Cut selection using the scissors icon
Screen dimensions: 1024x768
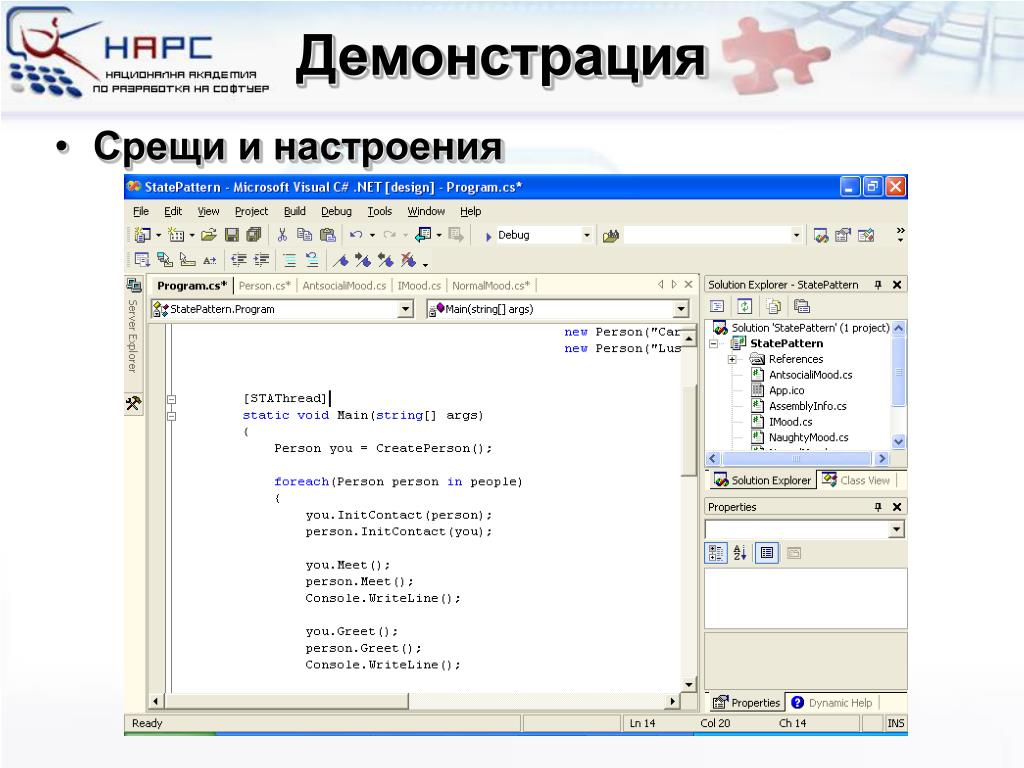click(x=282, y=234)
